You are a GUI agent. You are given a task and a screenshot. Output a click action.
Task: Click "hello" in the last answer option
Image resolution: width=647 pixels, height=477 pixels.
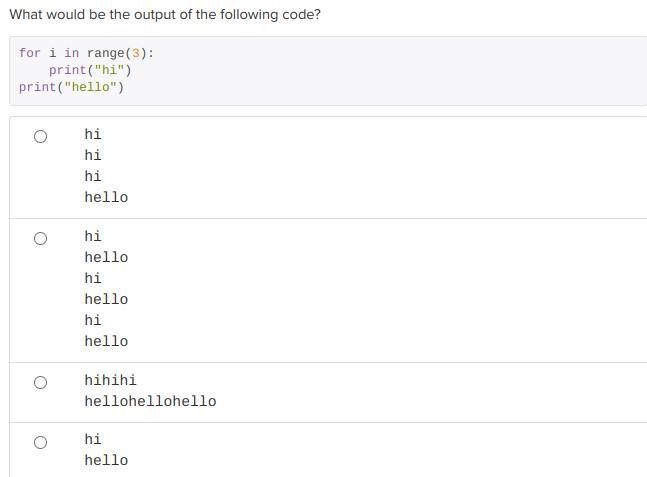click(106, 461)
